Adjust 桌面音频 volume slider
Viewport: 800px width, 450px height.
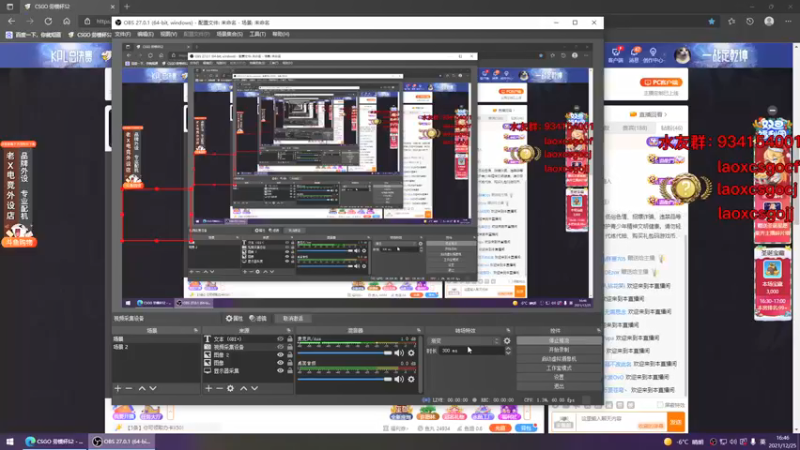click(345, 379)
